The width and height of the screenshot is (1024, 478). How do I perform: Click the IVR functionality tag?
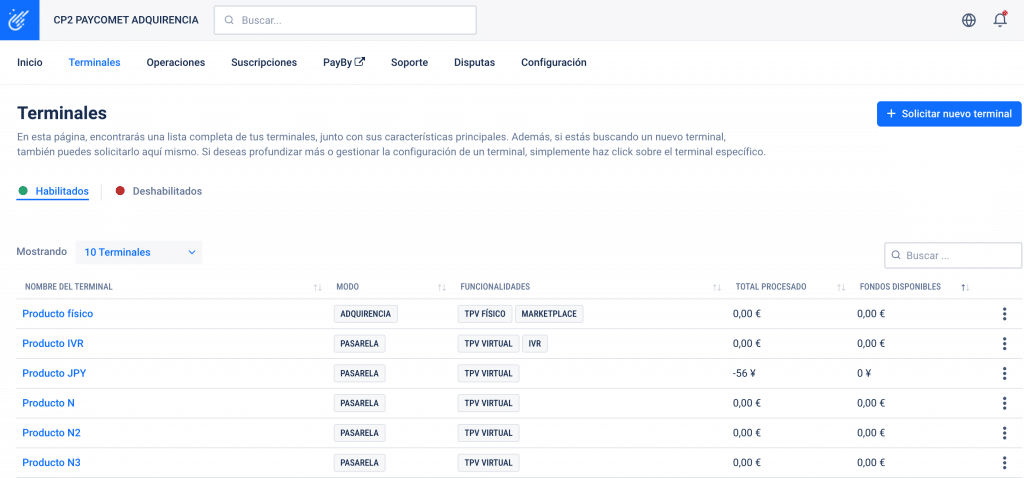point(535,343)
